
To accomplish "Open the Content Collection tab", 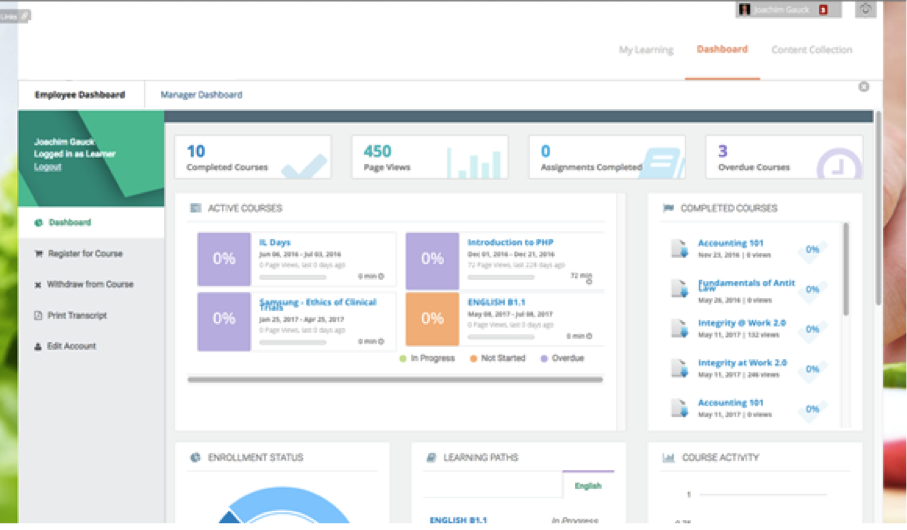I will [811, 50].
